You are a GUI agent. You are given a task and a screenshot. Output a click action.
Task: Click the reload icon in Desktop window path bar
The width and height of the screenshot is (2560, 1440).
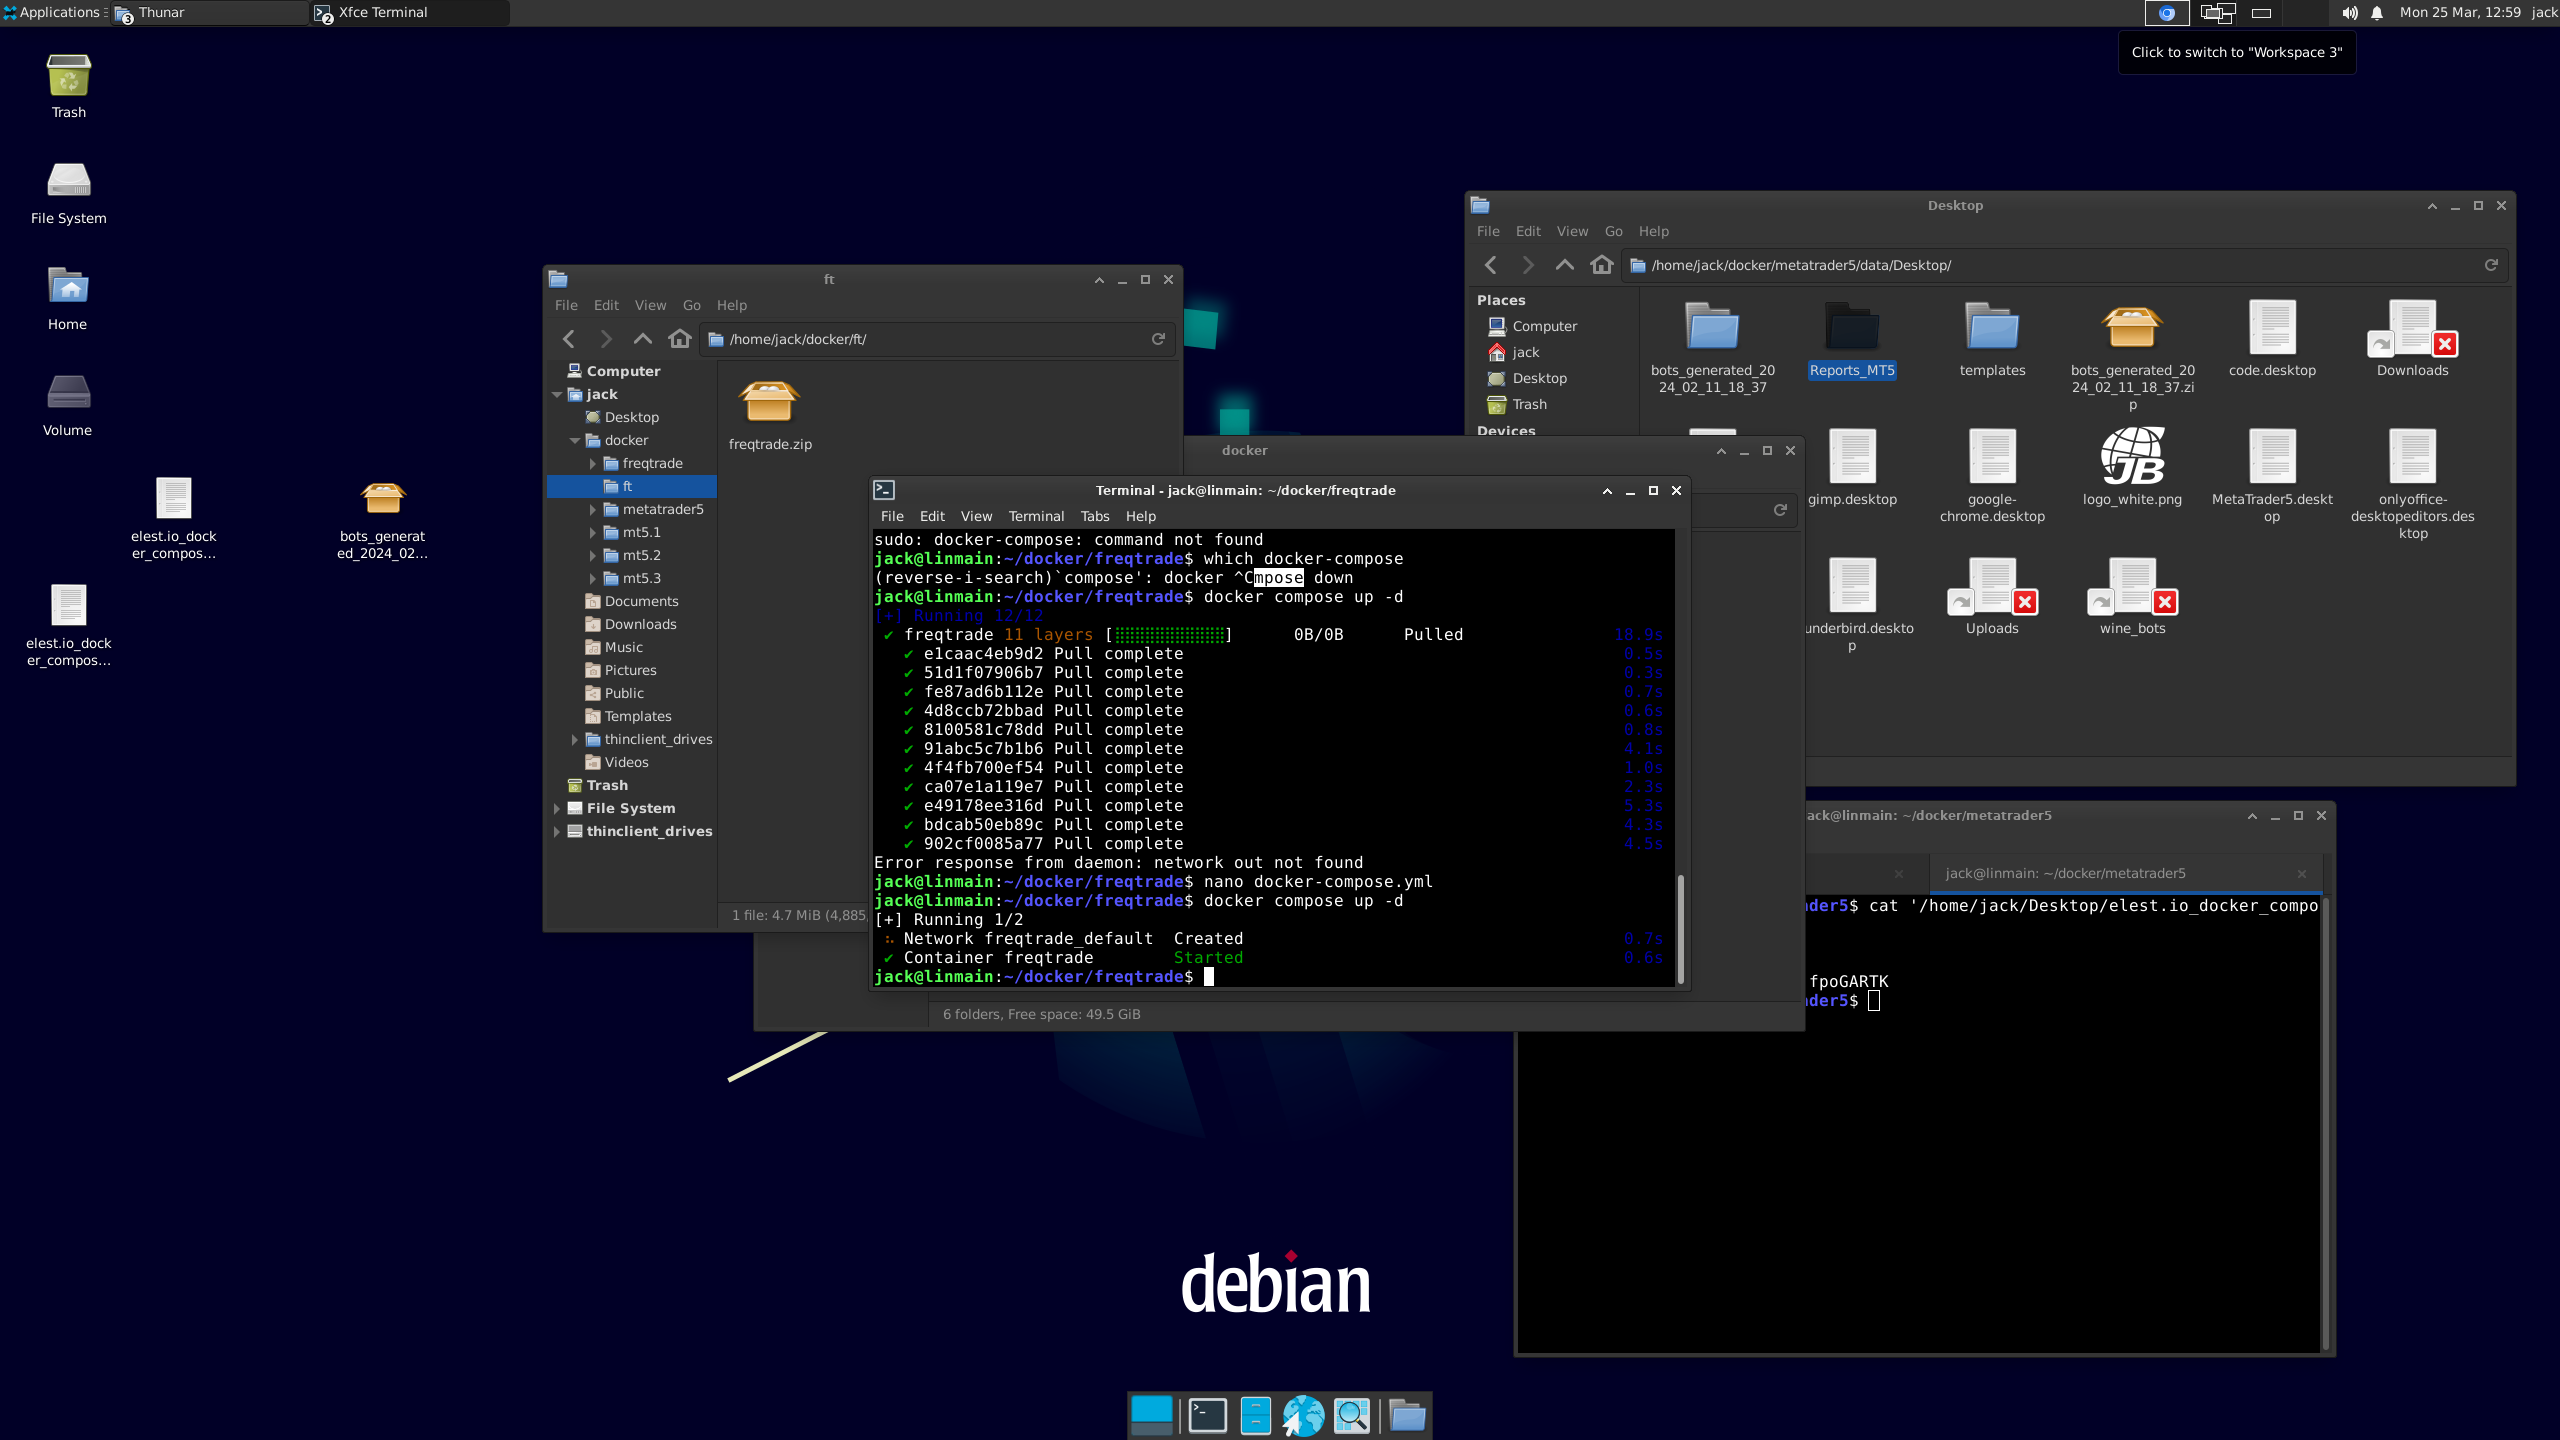[2491, 265]
